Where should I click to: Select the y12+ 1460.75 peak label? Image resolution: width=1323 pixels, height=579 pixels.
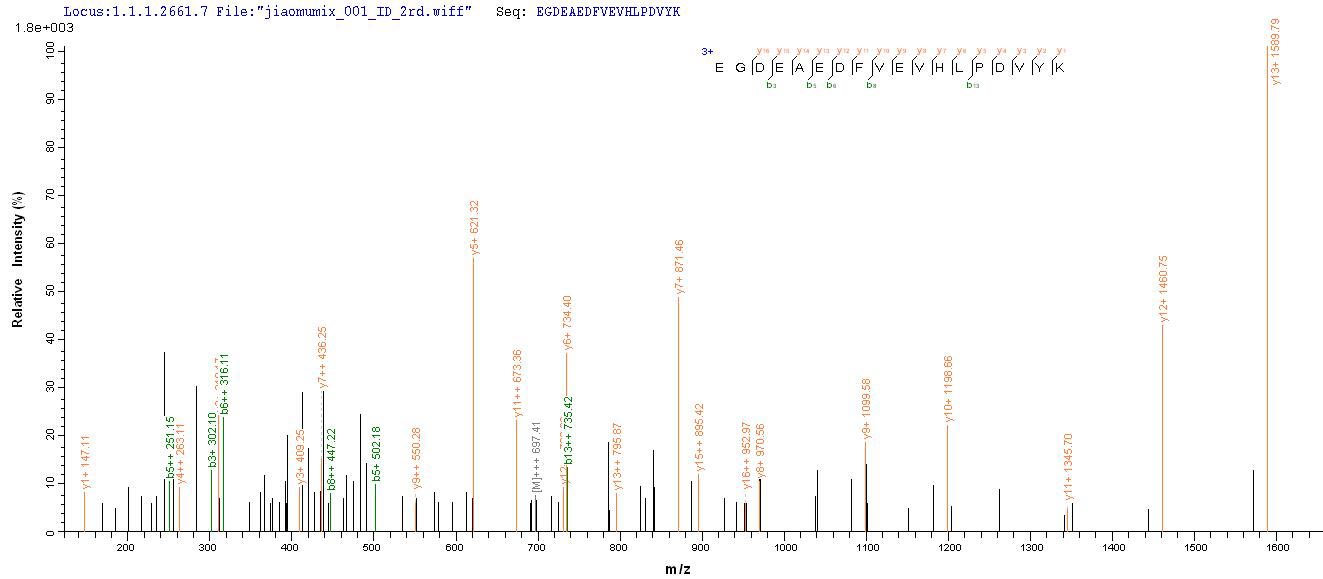(1164, 289)
